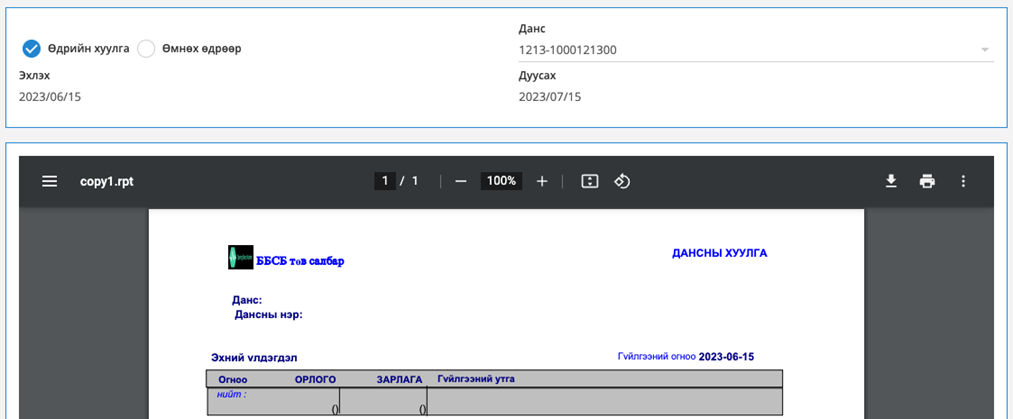
Task: Print the account statement PDF
Action: click(x=927, y=181)
